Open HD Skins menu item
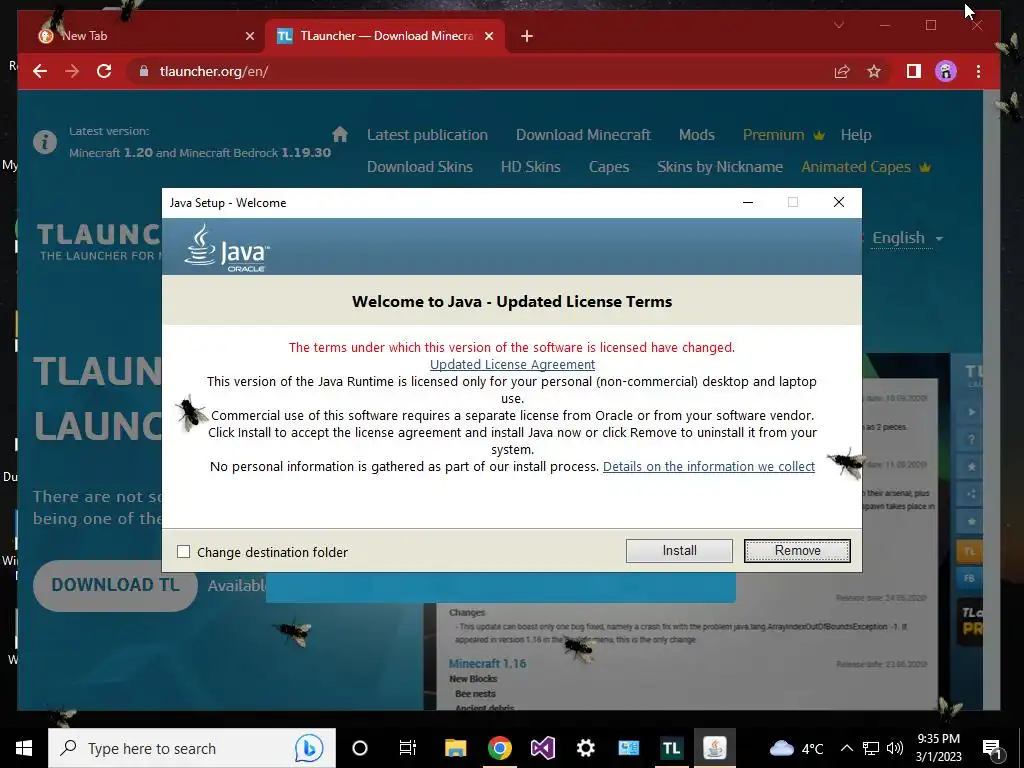Image resolution: width=1024 pixels, height=768 pixels. click(530, 167)
